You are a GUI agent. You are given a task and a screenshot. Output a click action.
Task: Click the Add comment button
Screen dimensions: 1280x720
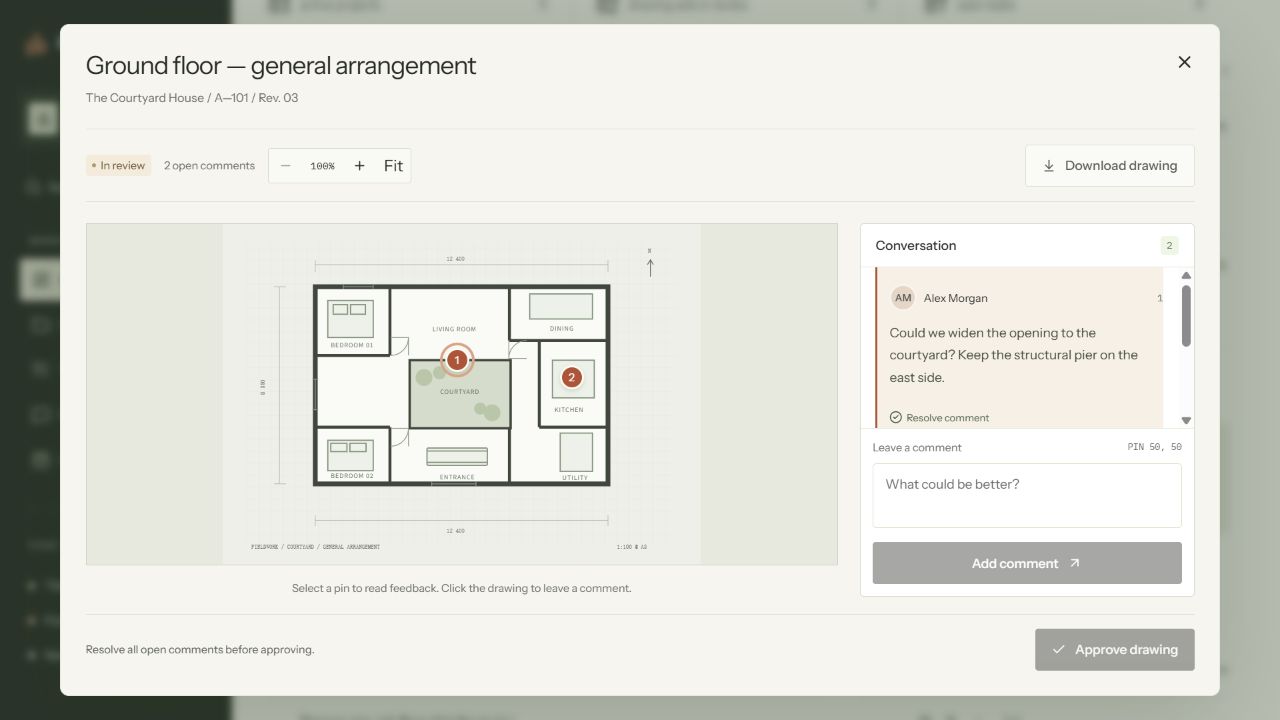(x=1027, y=563)
